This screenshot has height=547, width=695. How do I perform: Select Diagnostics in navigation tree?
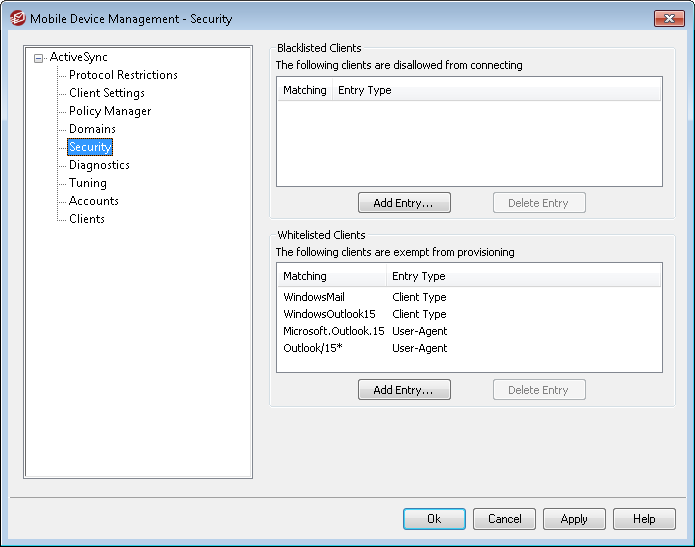(x=99, y=165)
